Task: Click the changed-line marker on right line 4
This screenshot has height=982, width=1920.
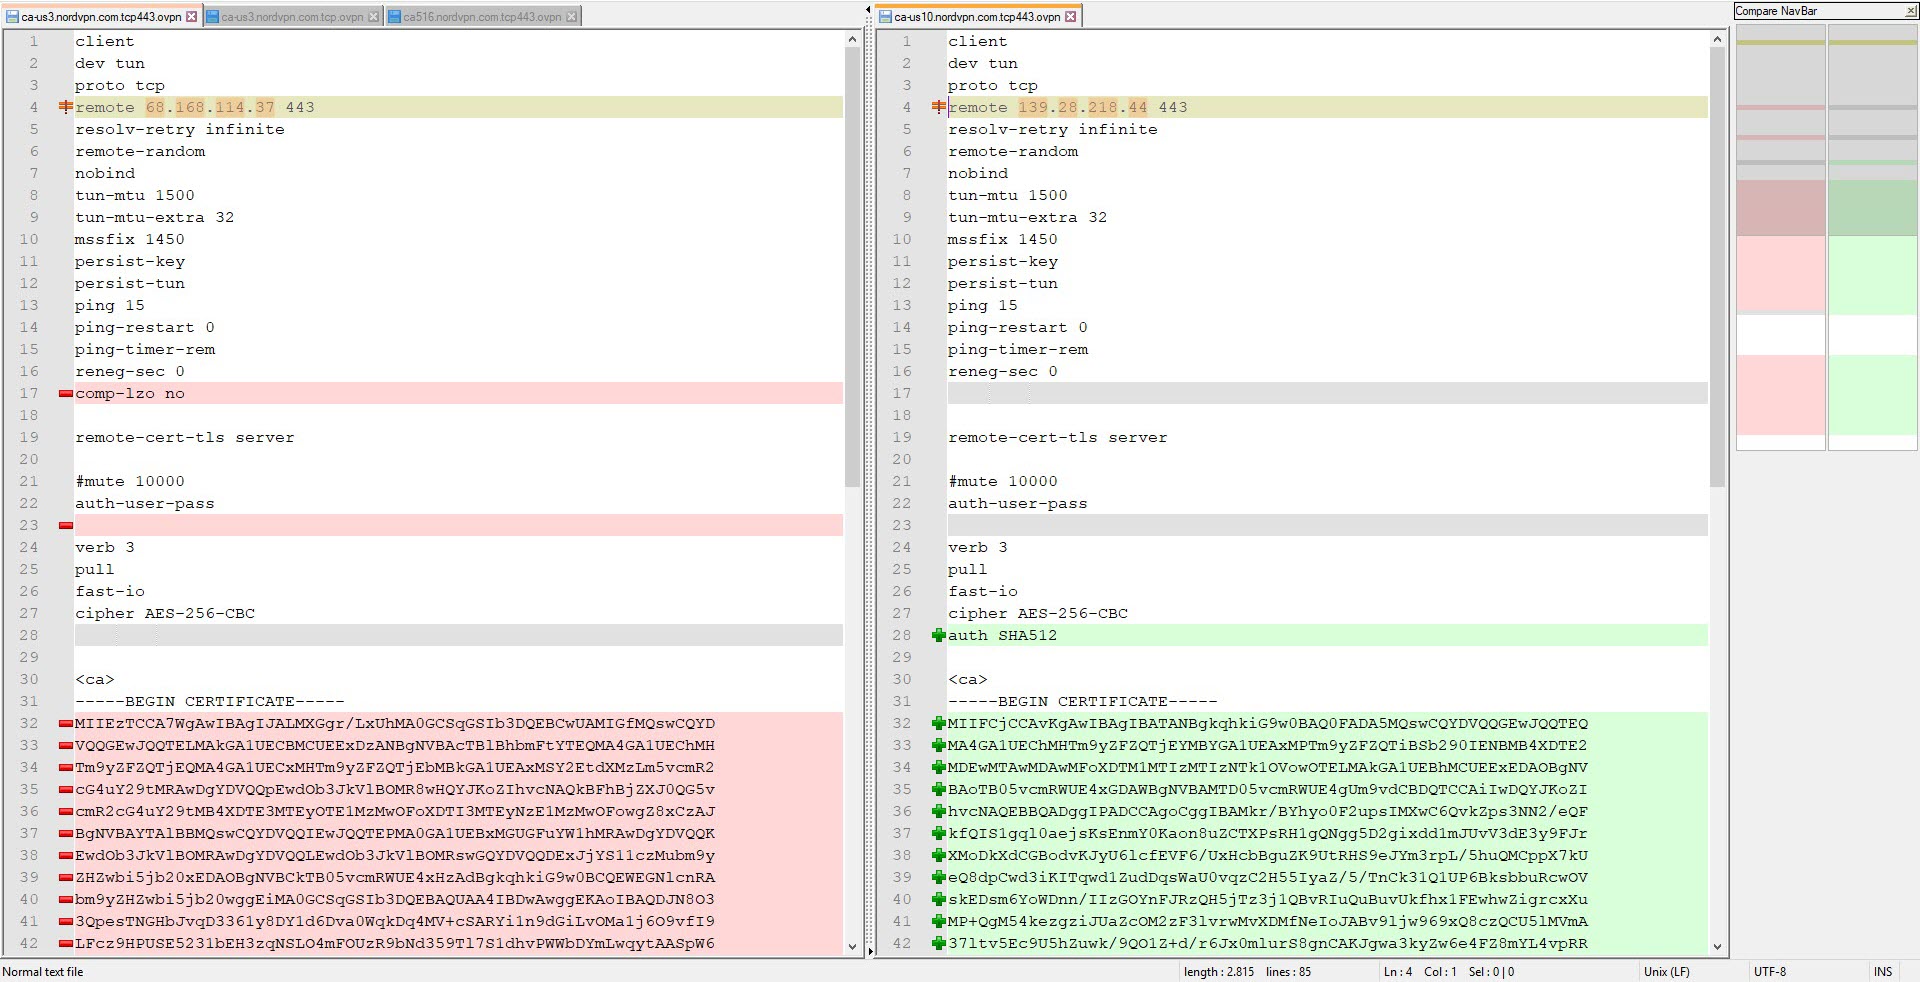Action: (x=939, y=107)
